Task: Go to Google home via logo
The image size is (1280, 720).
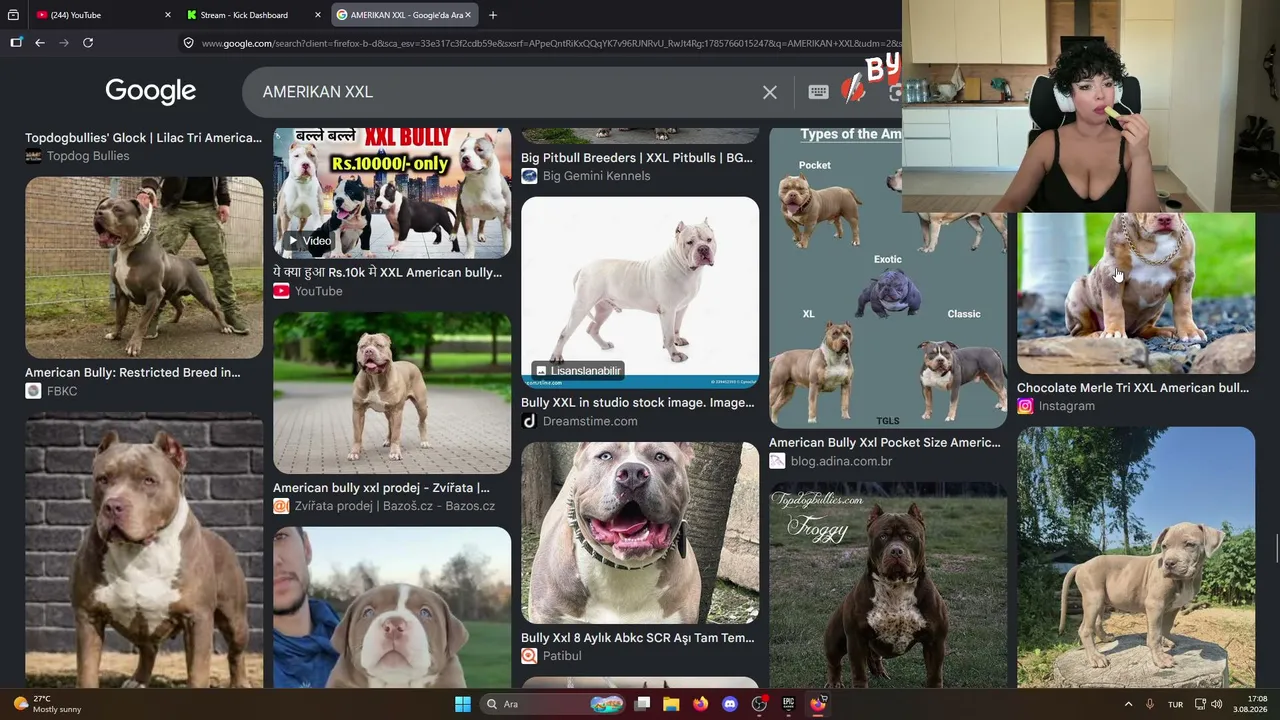Action: [x=150, y=91]
